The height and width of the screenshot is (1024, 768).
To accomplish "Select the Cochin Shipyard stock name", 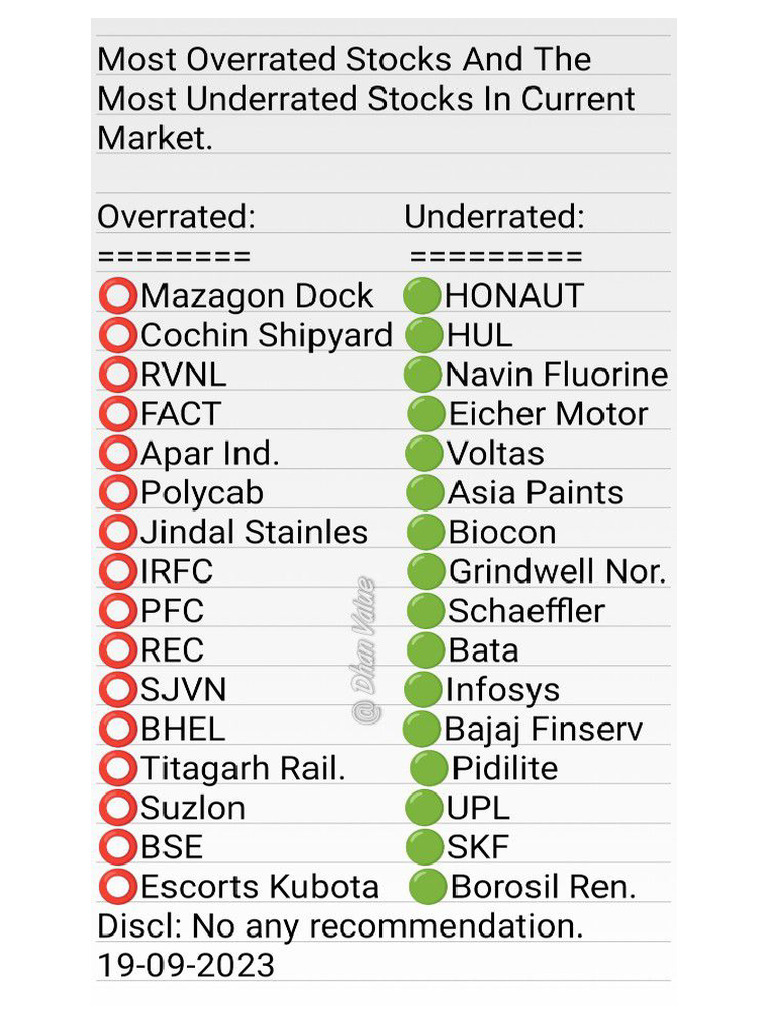I will tap(266, 336).
